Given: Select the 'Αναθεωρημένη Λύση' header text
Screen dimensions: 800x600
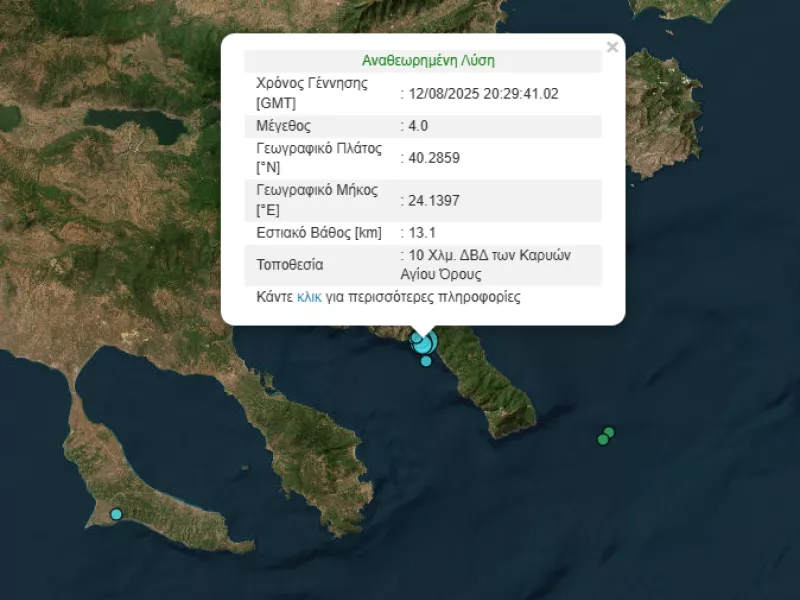Looking at the screenshot, I should point(428,61).
